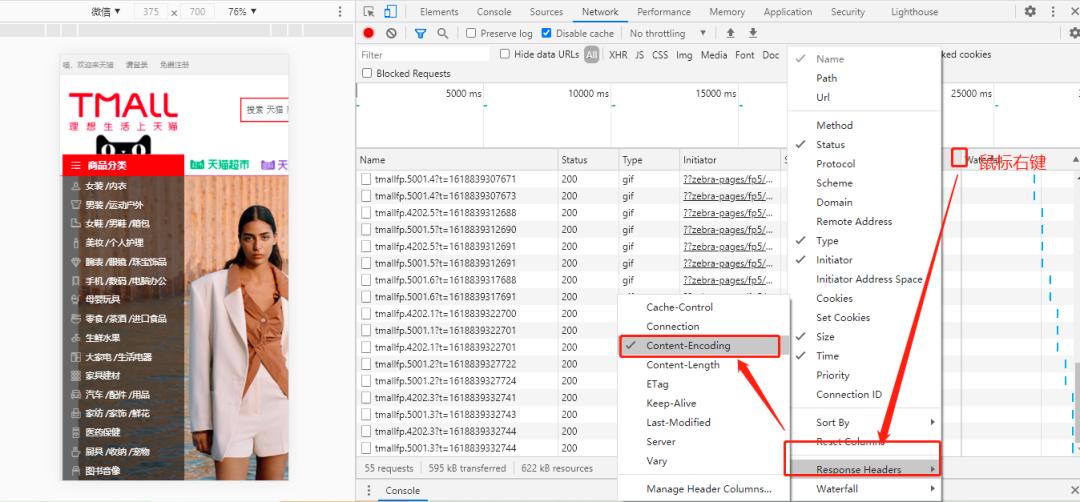
Task: Switch to the Performance tab
Action: tap(663, 12)
